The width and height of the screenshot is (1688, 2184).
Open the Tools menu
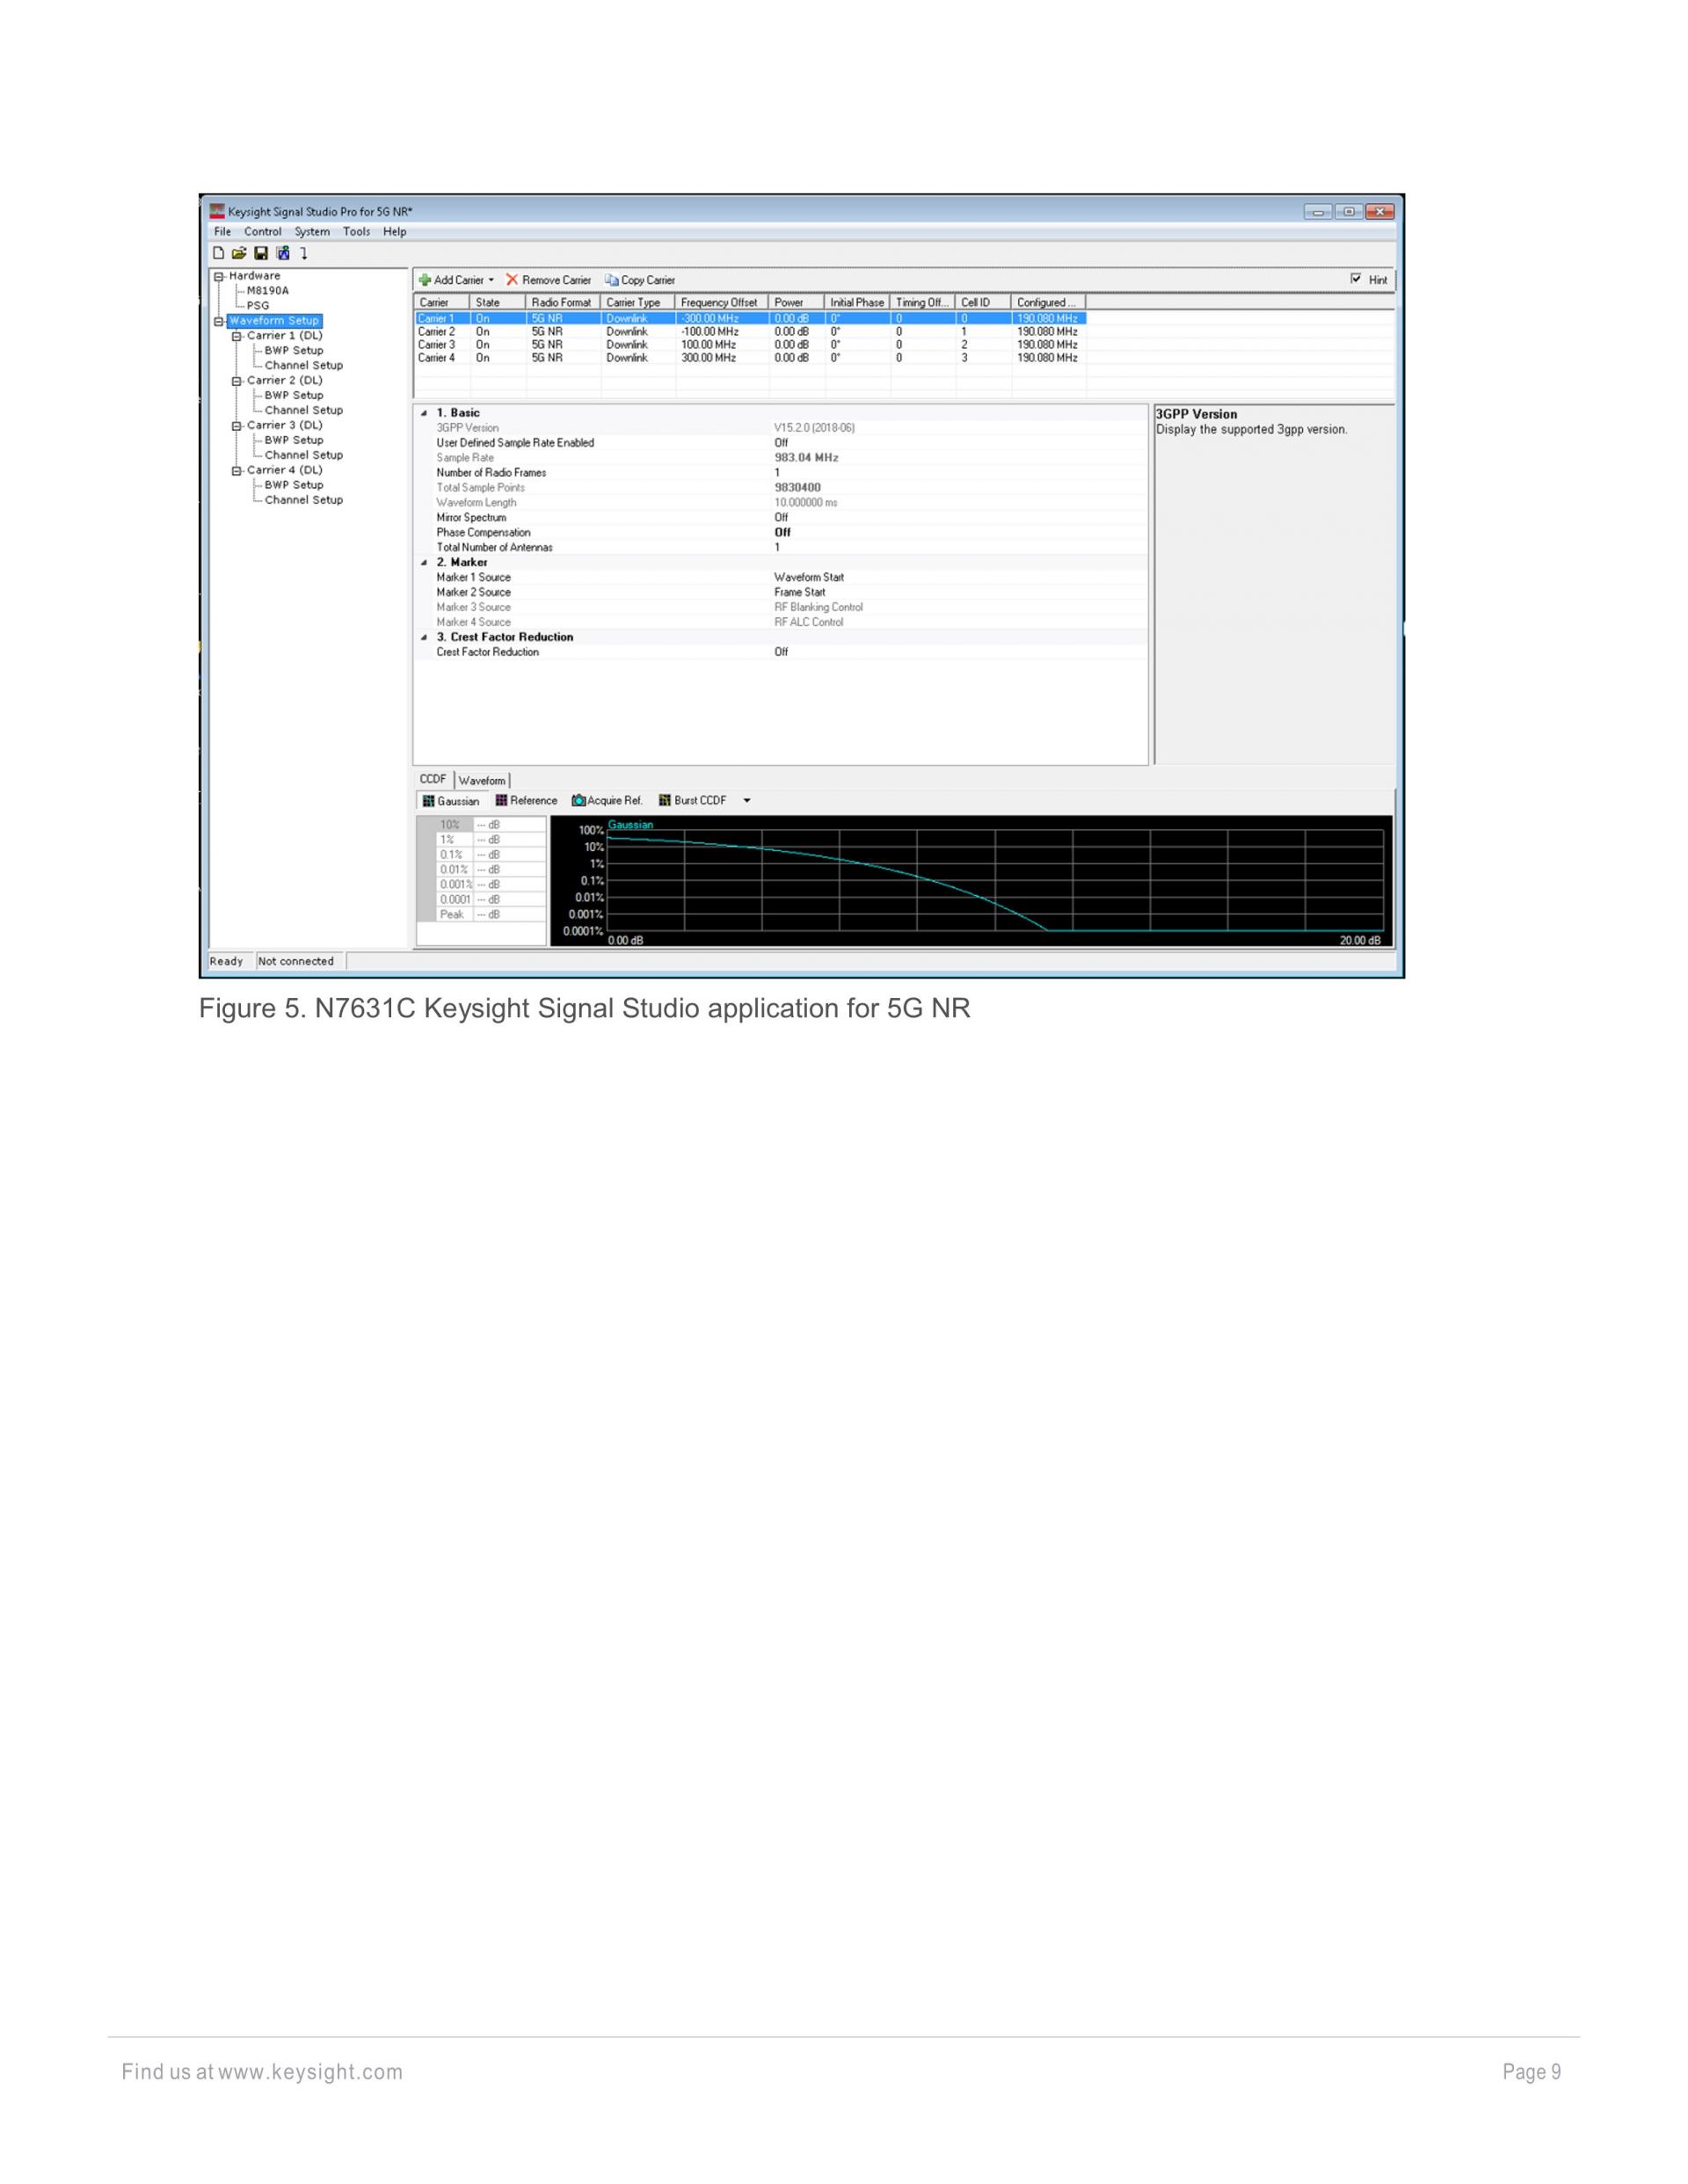tap(356, 232)
